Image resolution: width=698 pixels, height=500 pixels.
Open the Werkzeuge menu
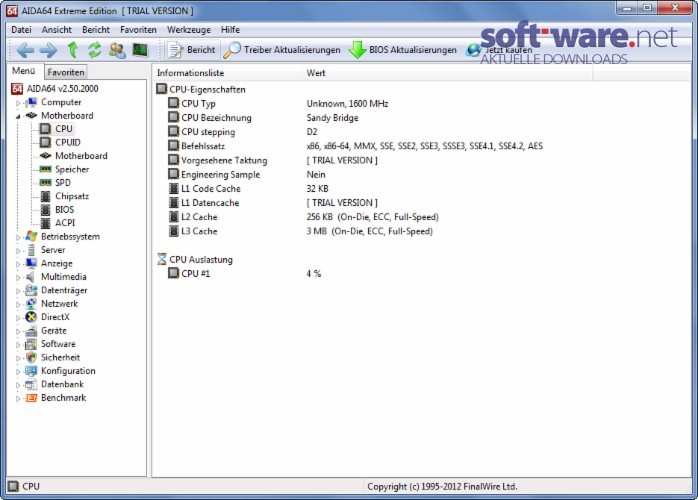pyautogui.click(x=189, y=30)
